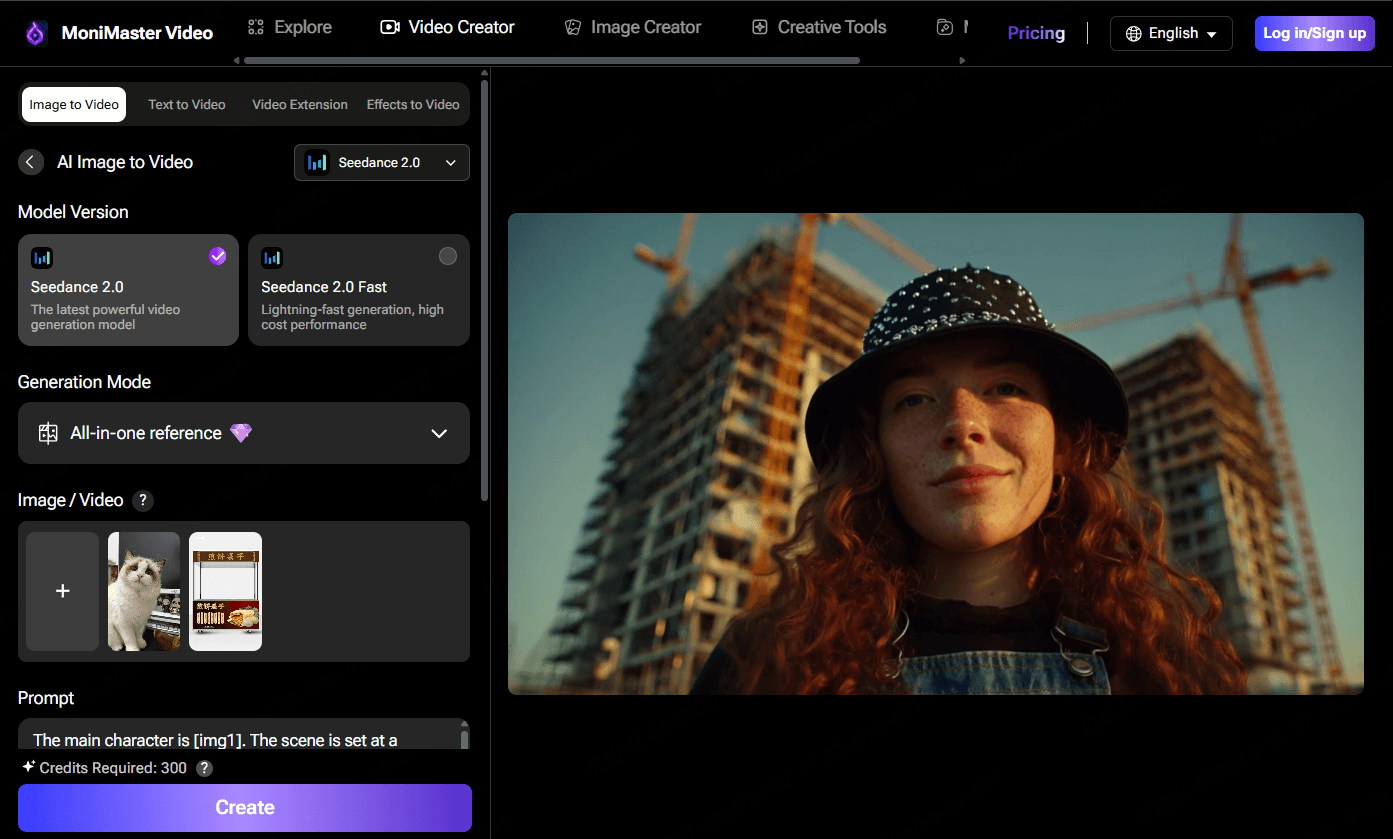This screenshot has height=839, width=1393.
Task: Click the help icon beside Credits Required
Action: (204, 768)
